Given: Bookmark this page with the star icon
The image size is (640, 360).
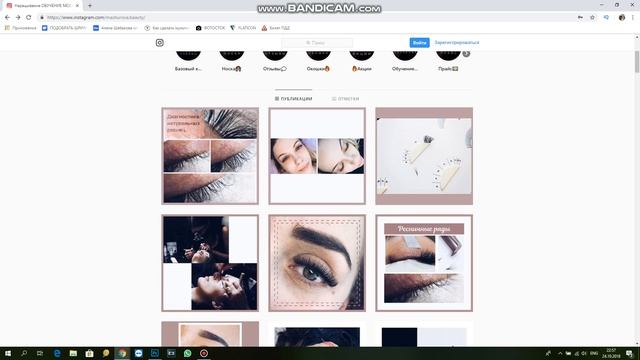Looking at the screenshot, I should pos(592,18).
